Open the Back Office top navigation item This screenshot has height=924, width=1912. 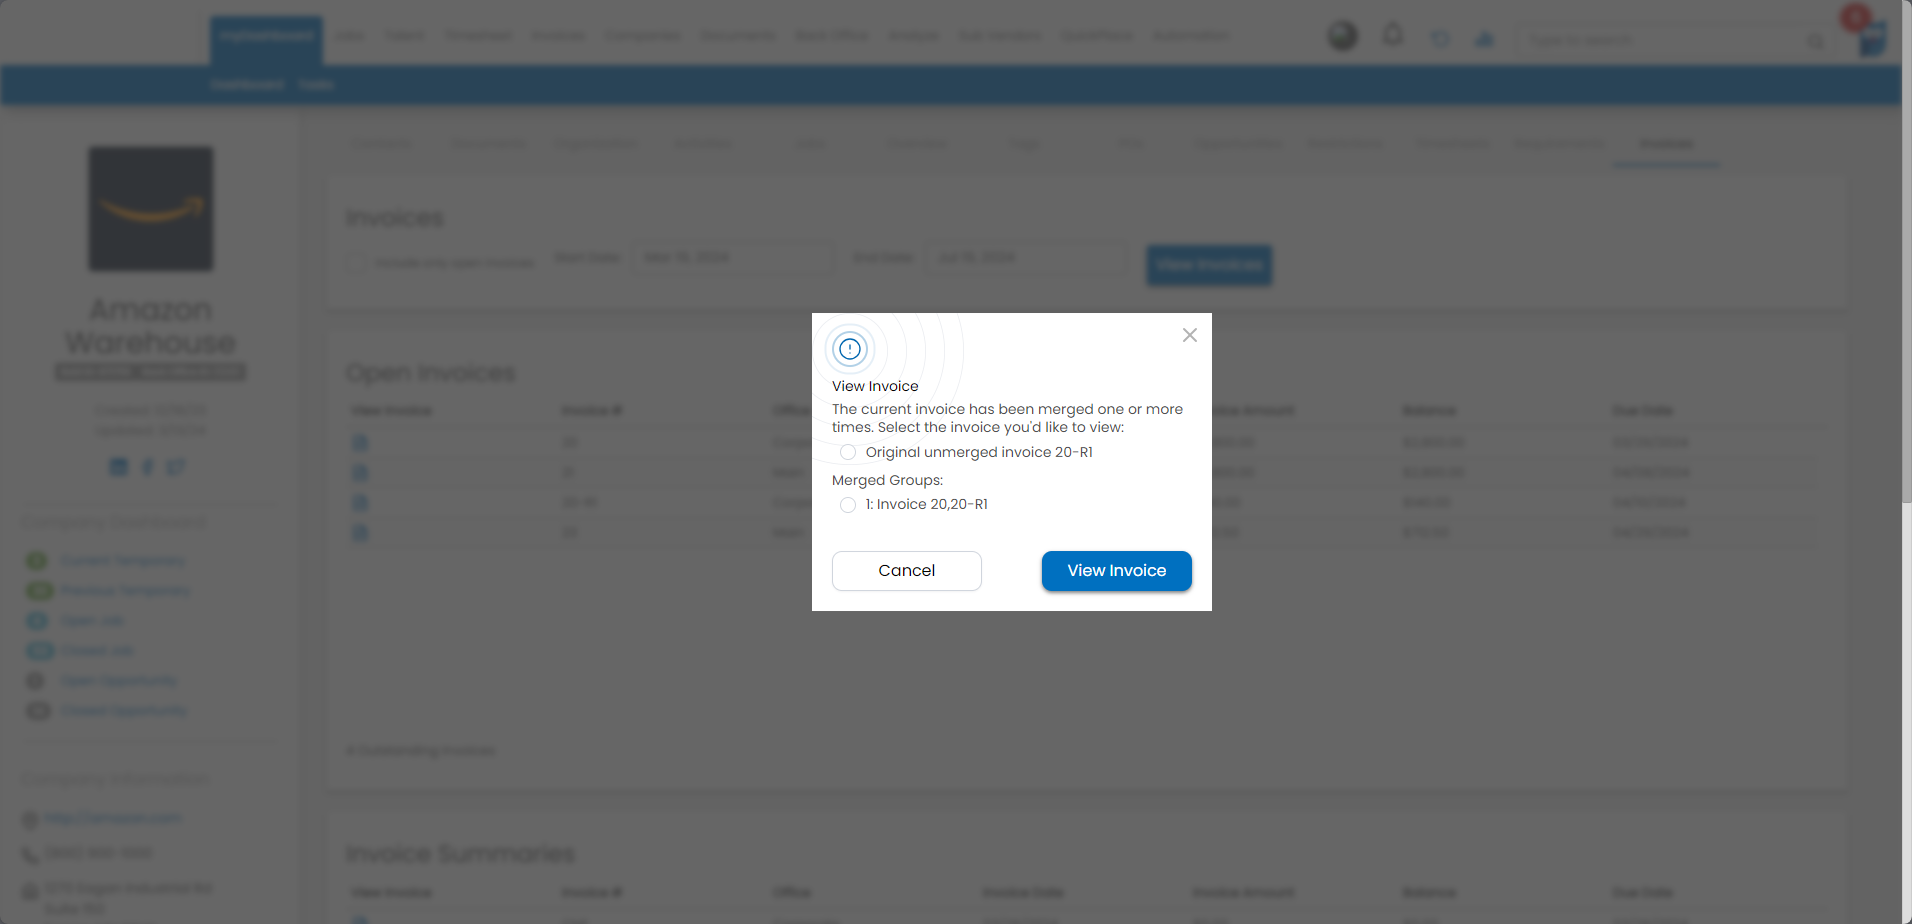832,36
